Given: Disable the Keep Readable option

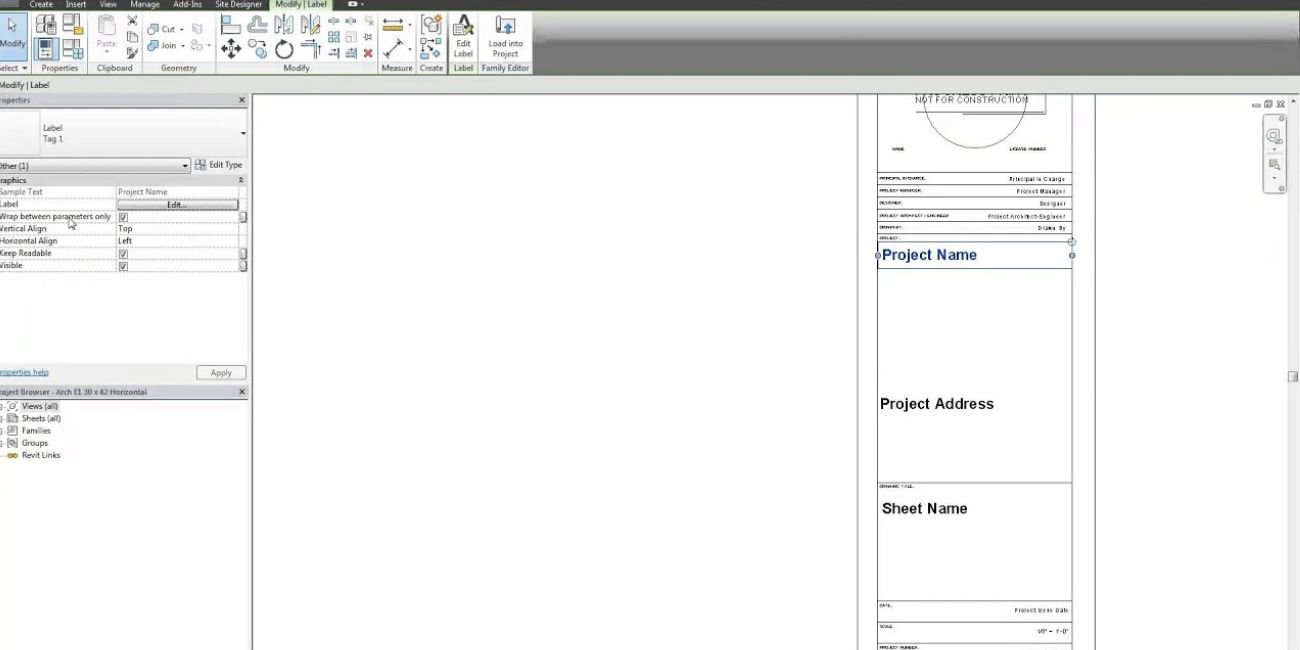Looking at the screenshot, I should [122, 253].
